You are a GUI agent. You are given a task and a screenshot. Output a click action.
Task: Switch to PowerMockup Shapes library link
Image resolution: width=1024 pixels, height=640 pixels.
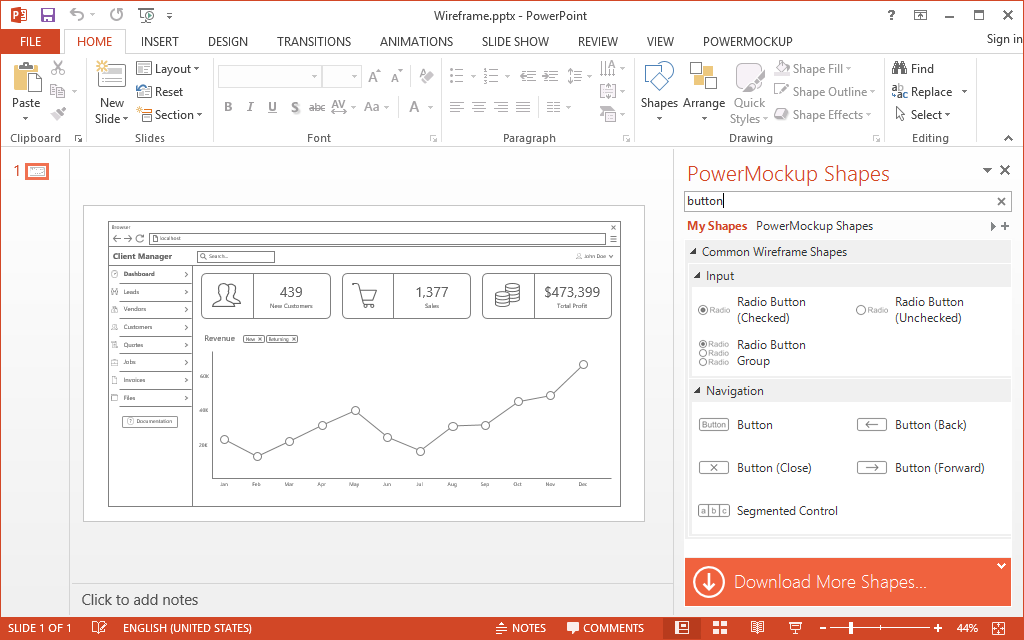coord(814,226)
